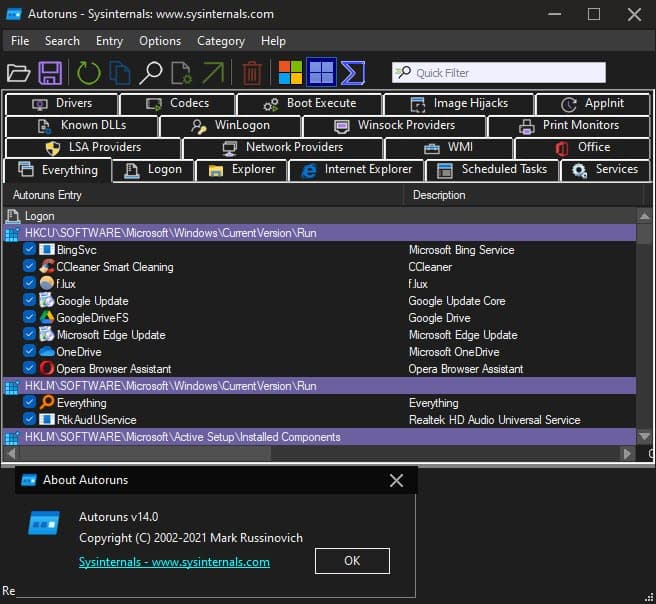
Task: Click the Open file toolbar icon
Action: click(18, 72)
